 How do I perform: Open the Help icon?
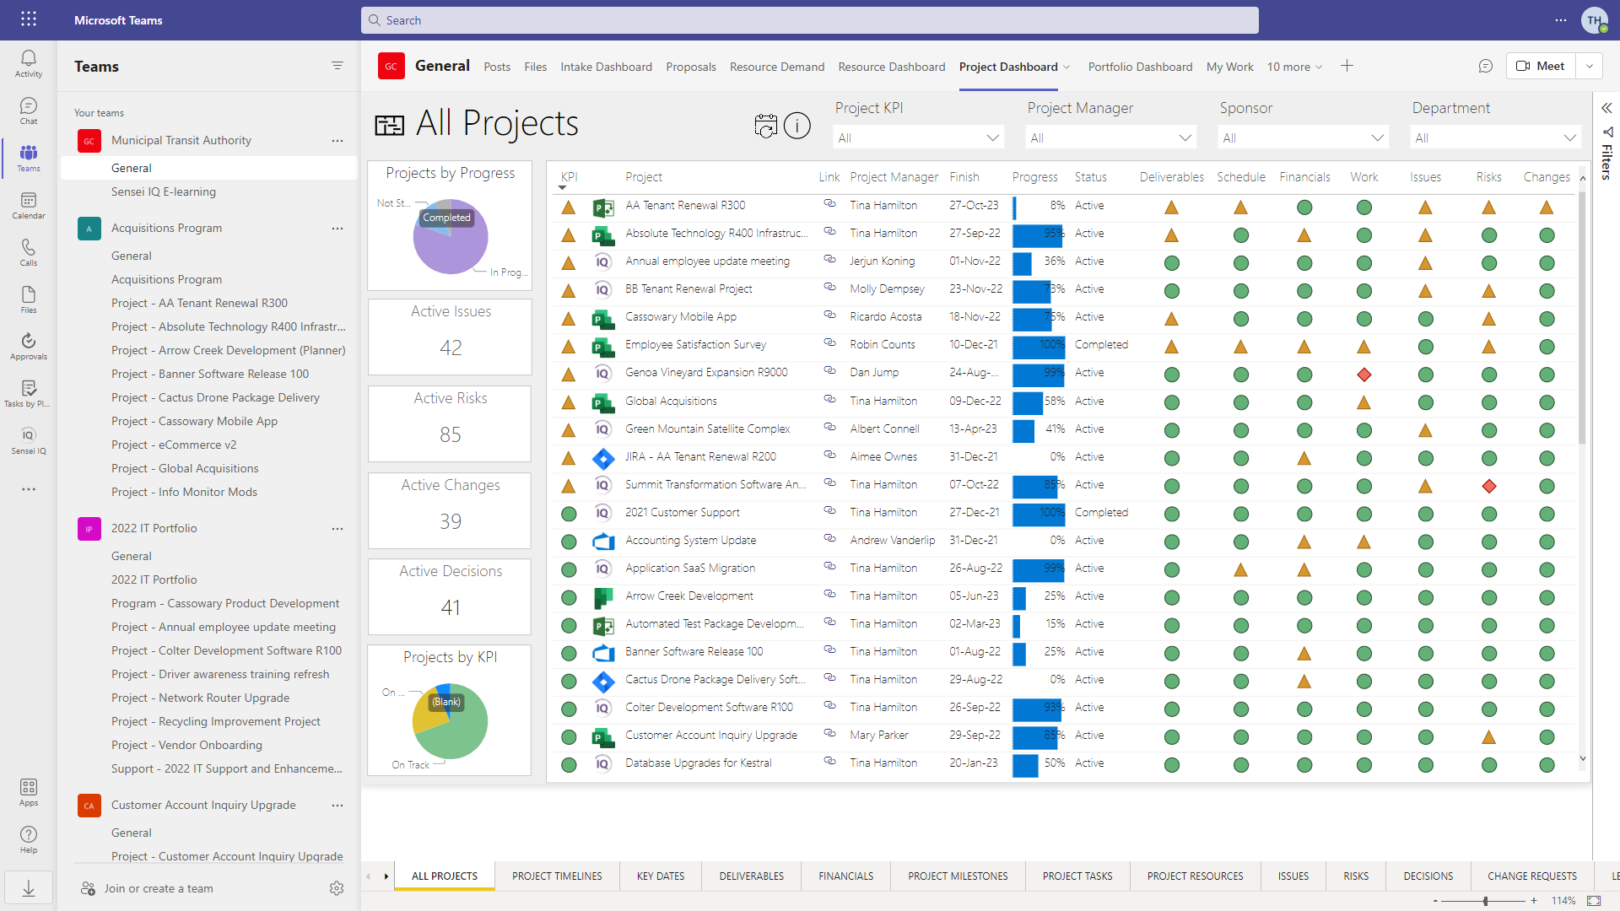tap(28, 839)
